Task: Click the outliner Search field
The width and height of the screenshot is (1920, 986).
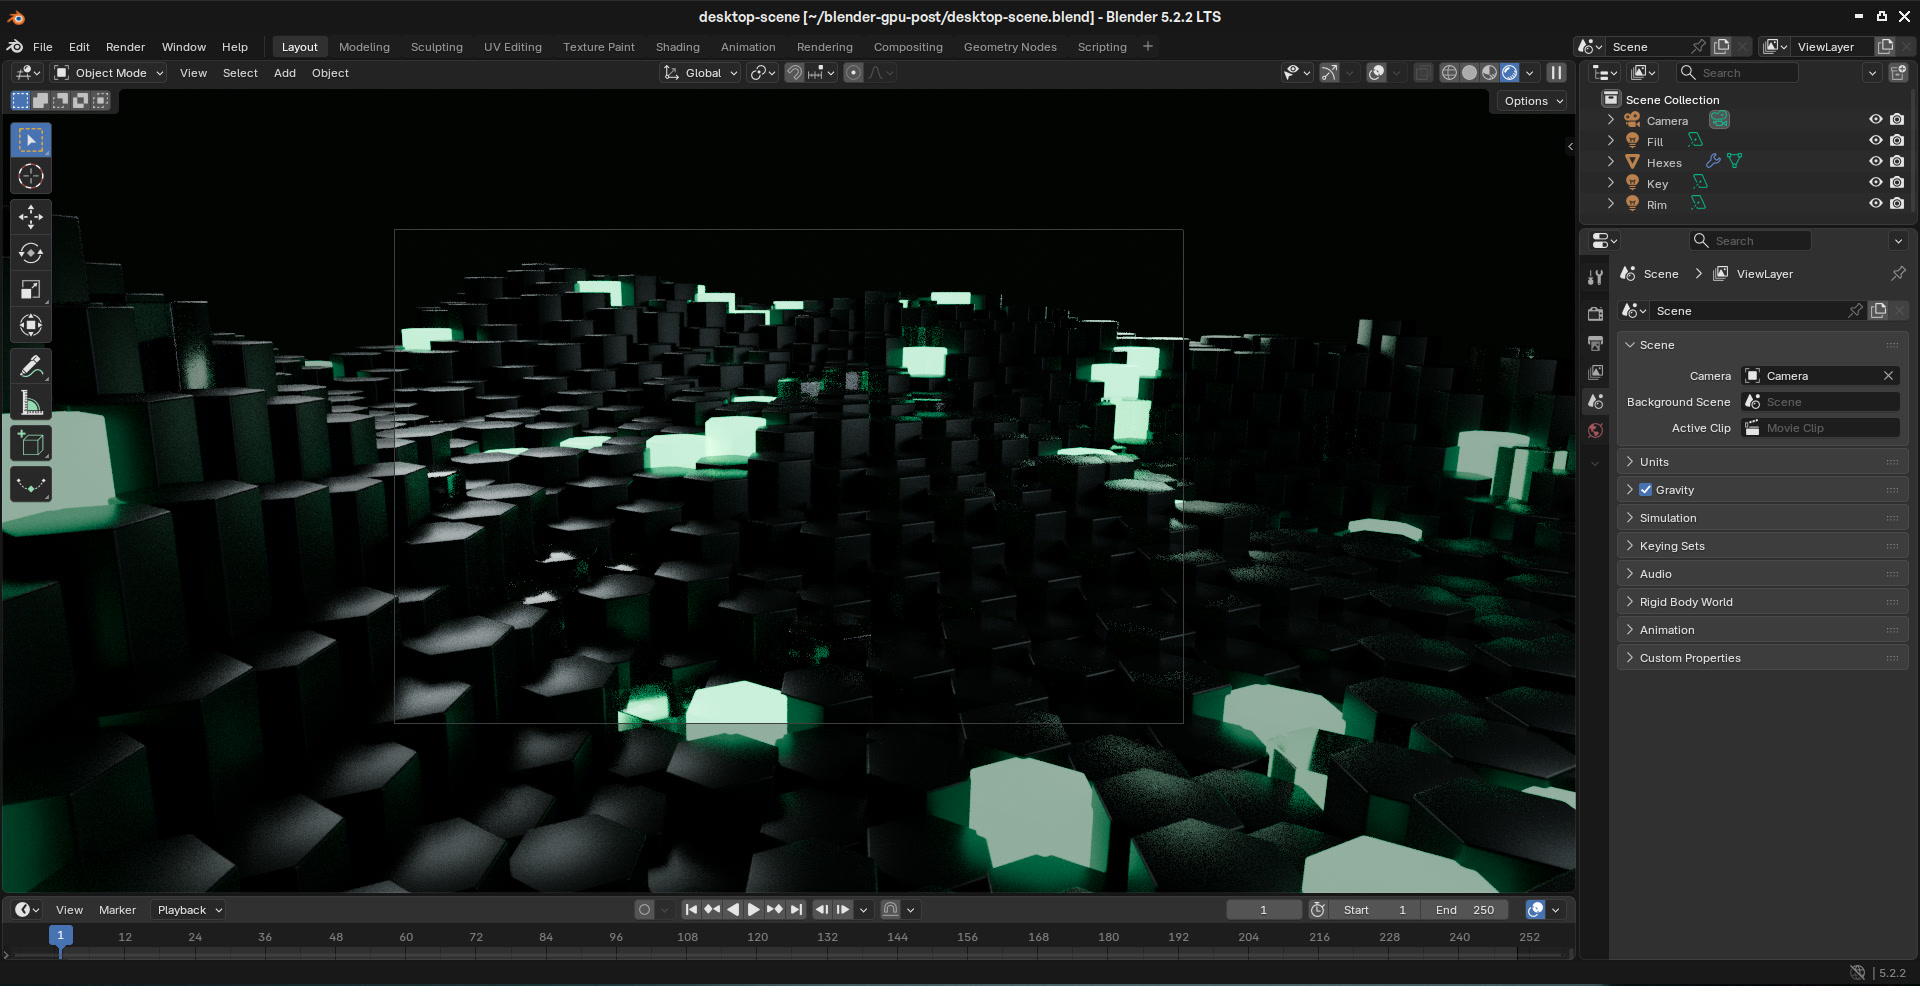Action: (1737, 73)
